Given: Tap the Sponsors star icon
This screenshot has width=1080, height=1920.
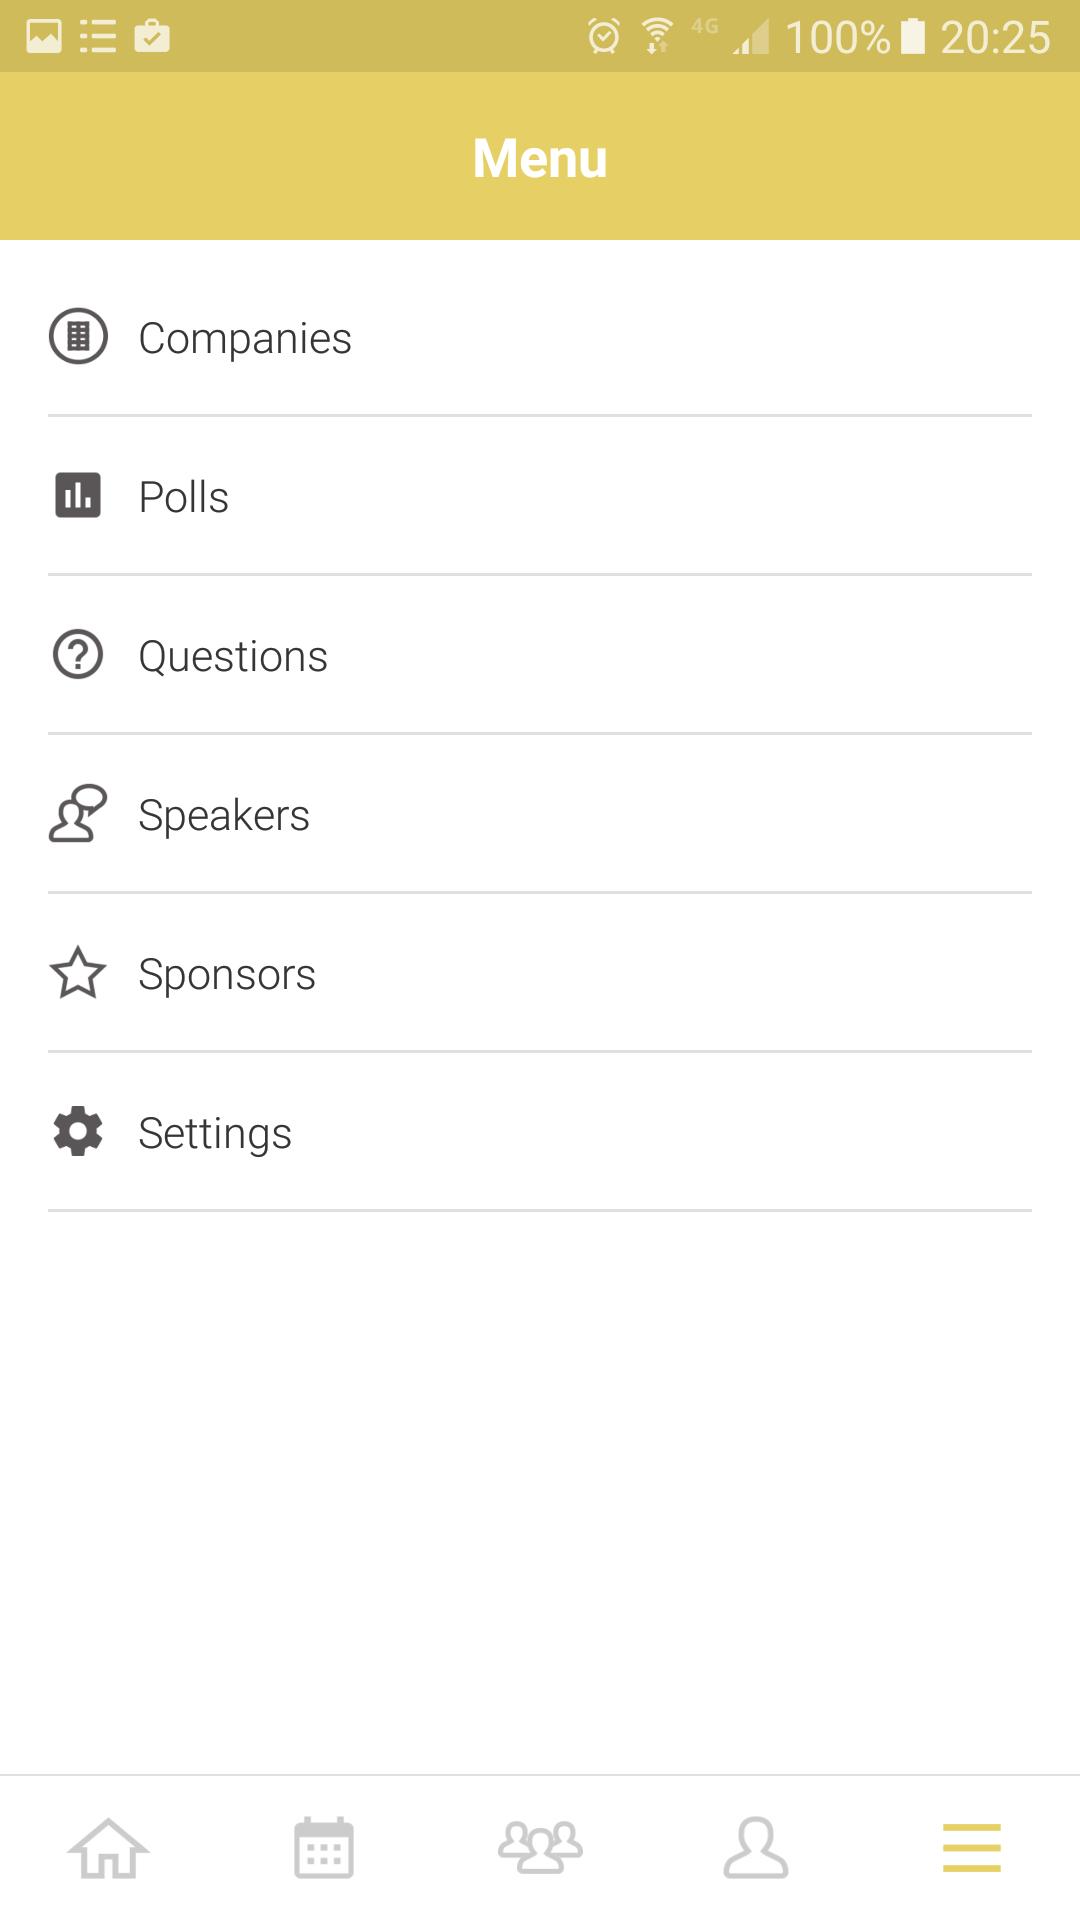Looking at the screenshot, I should point(78,973).
